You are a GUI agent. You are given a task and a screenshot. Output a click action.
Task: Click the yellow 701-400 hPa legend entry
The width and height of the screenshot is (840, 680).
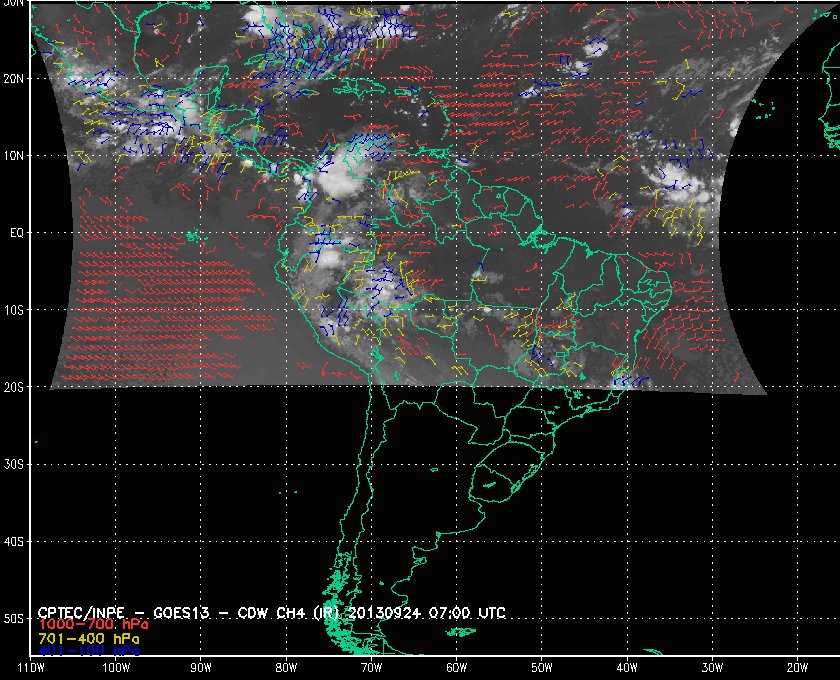tap(89, 639)
